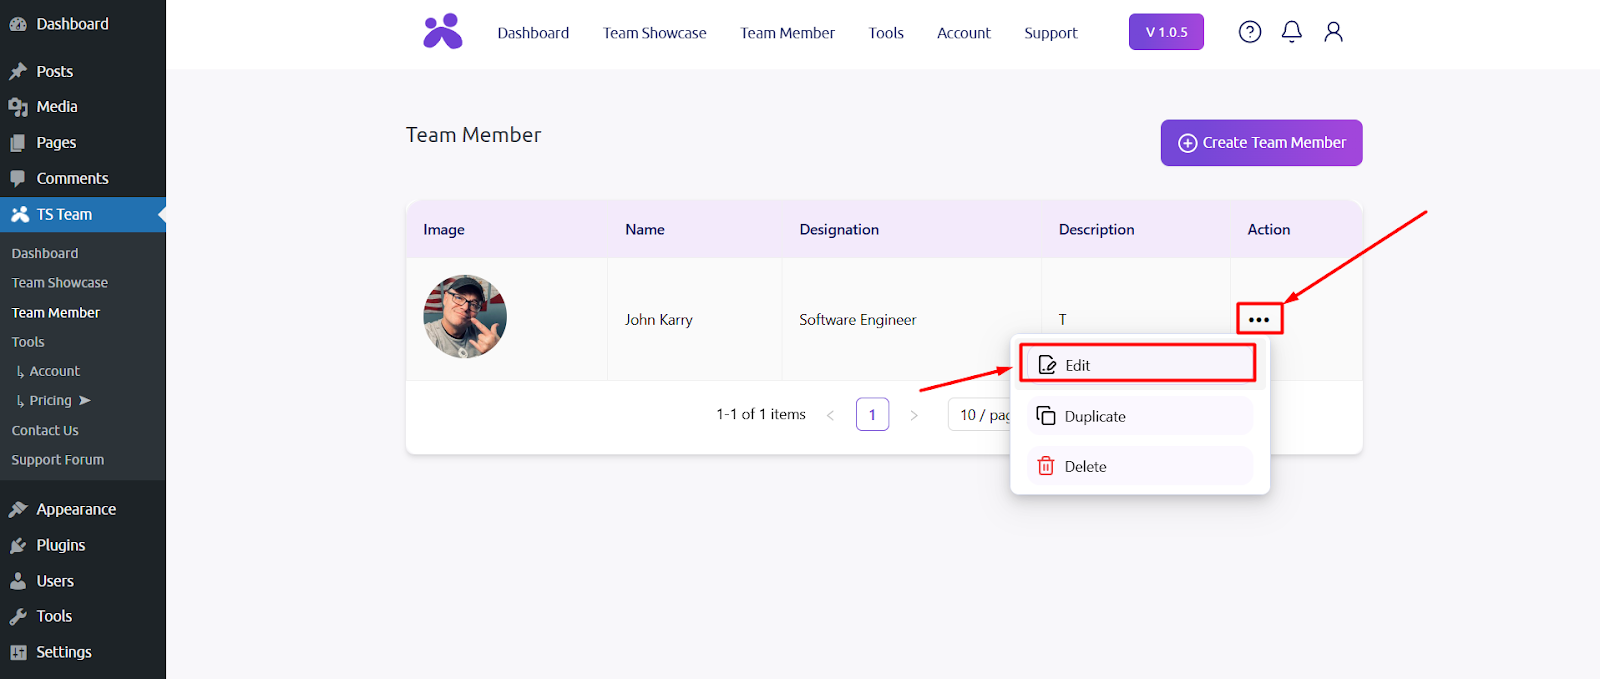Screen dimensions: 1600x679
Task: Click the Appearance brush icon in sidebar
Action: (18, 509)
